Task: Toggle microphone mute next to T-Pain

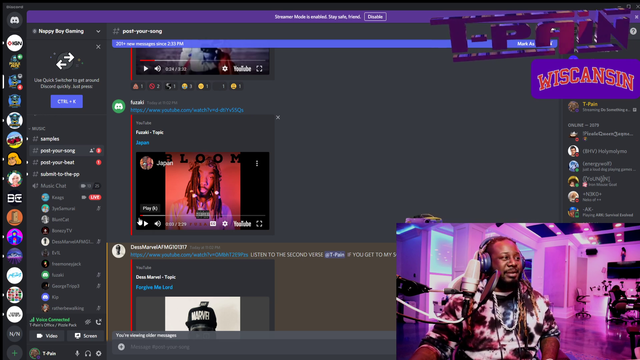Action: tap(77, 353)
